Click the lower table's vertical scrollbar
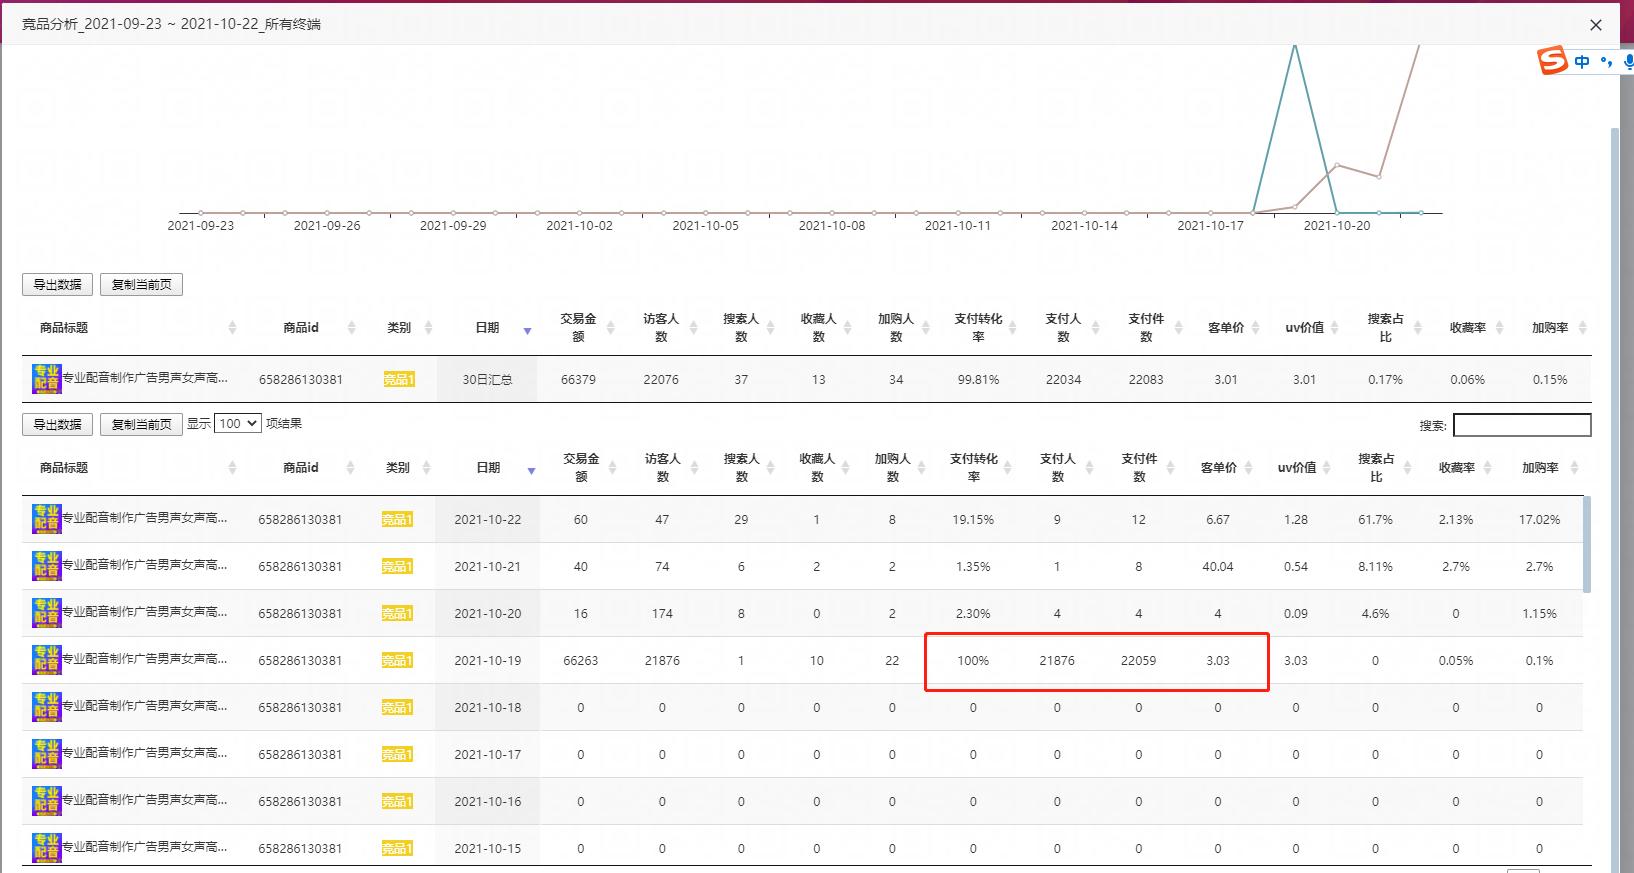Screen dimensions: 1634x873 1587,545
